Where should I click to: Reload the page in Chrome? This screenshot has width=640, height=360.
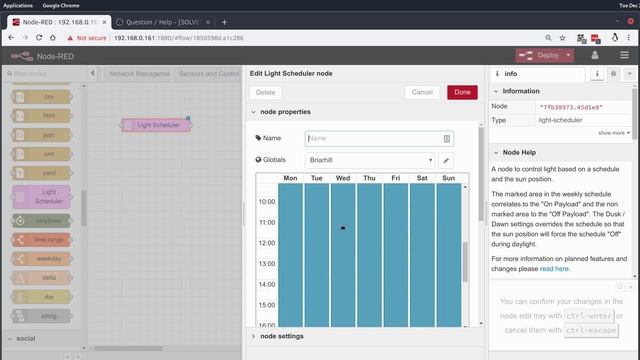tap(39, 38)
